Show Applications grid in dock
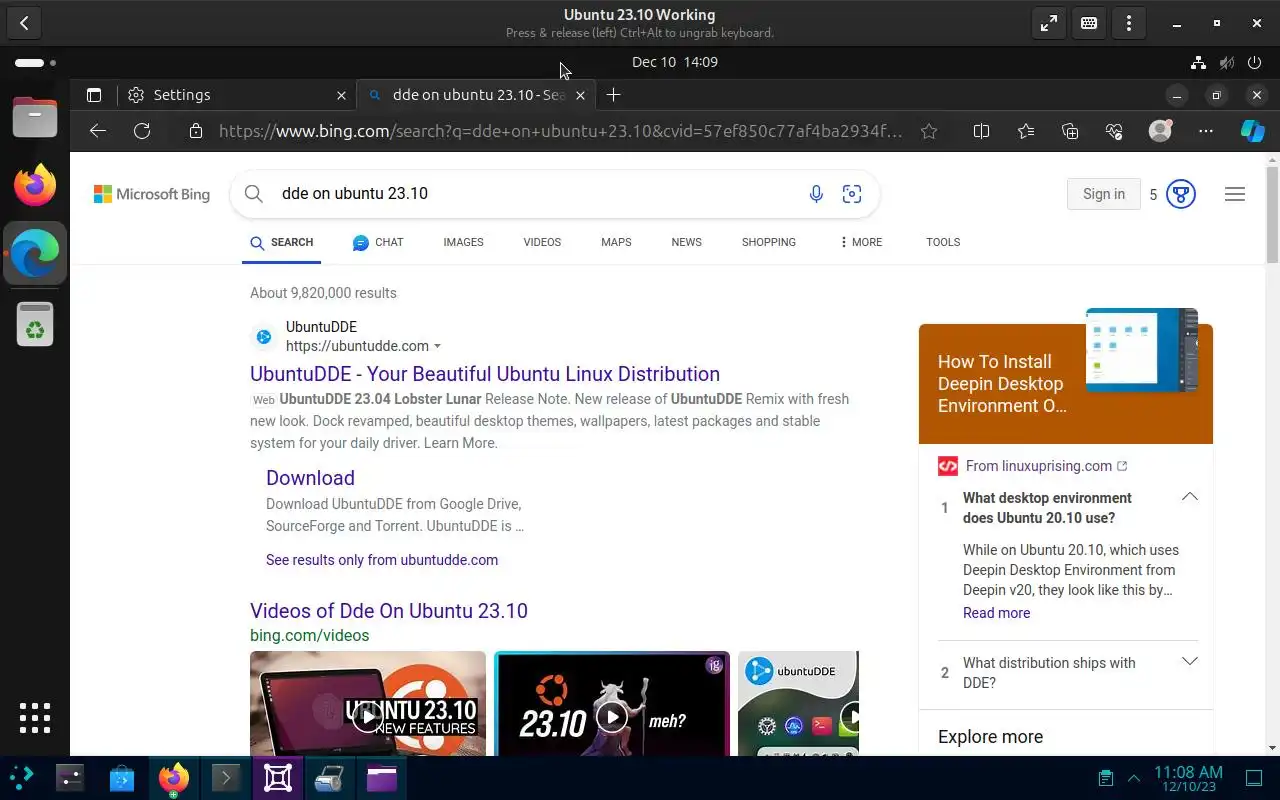This screenshot has height=800, width=1280. click(35, 718)
